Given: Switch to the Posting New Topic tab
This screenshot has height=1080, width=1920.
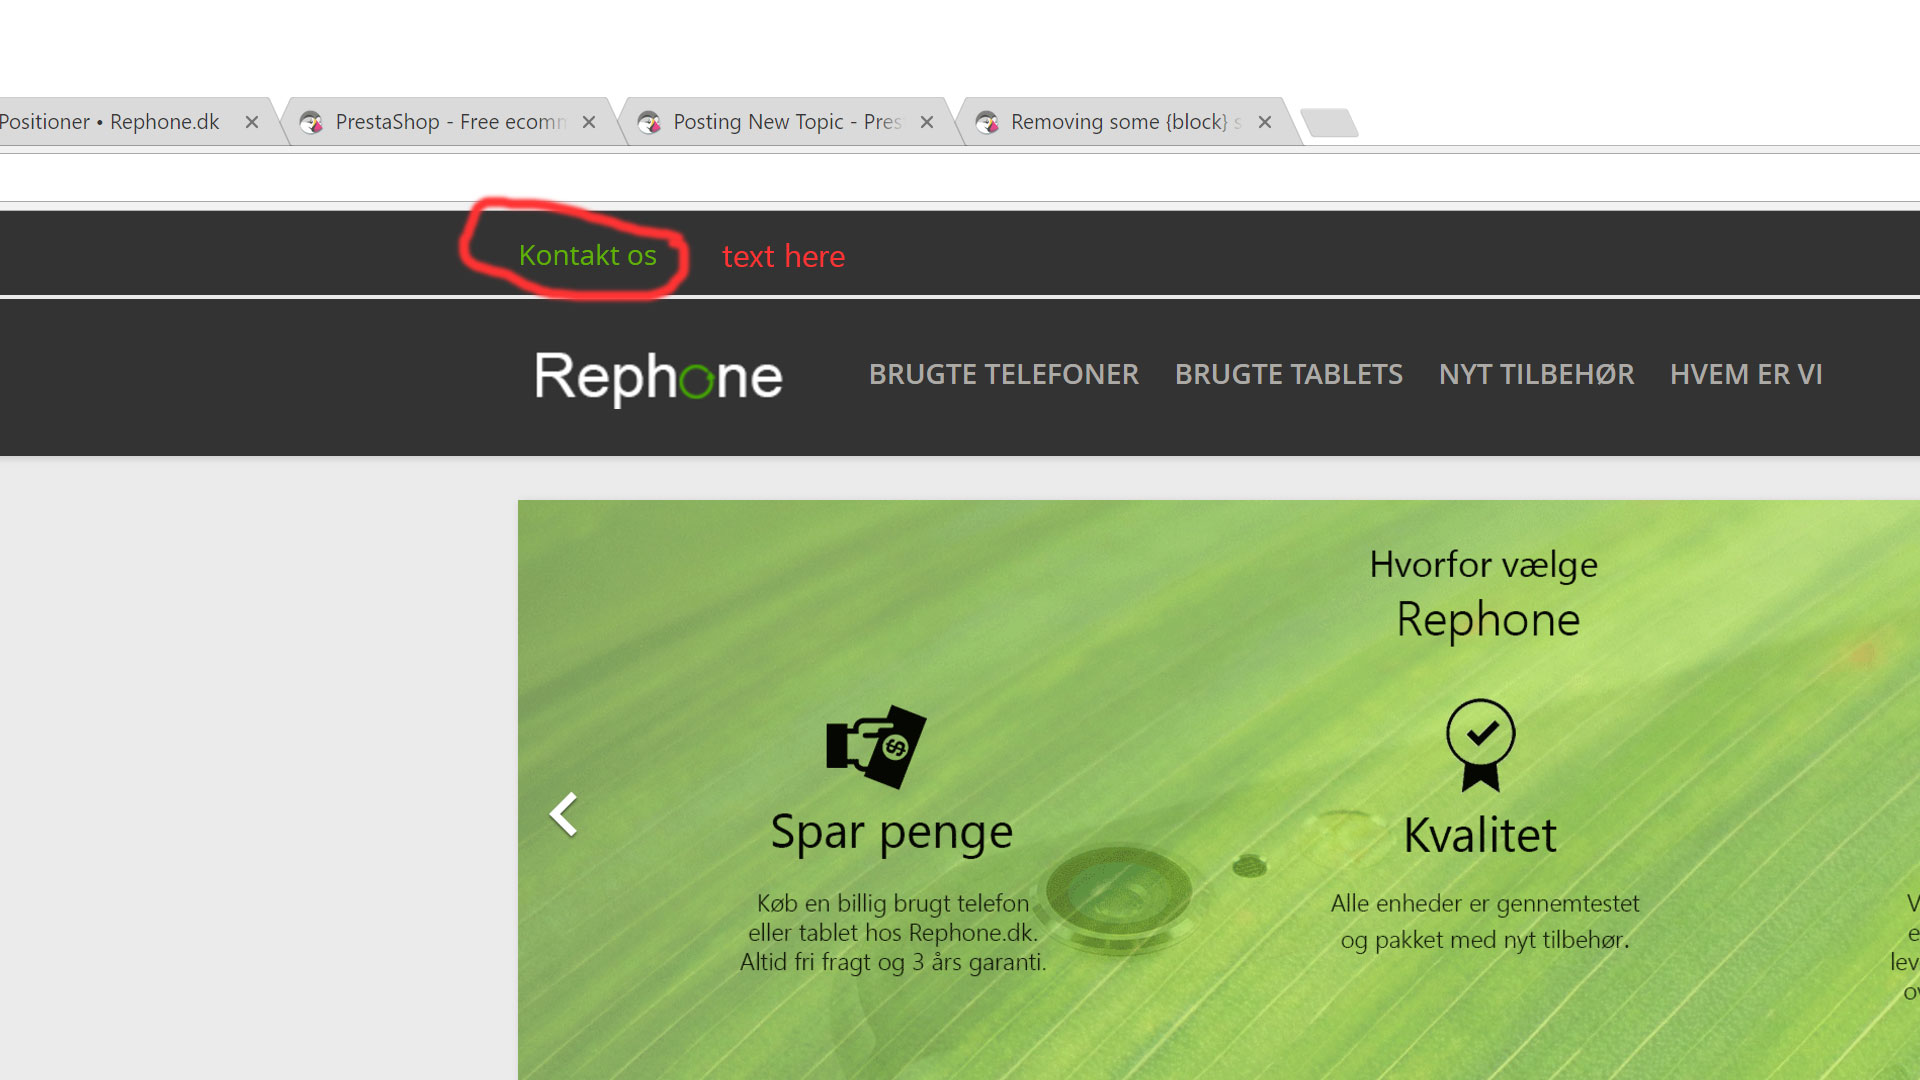Looking at the screenshot, I should [786, 122].
